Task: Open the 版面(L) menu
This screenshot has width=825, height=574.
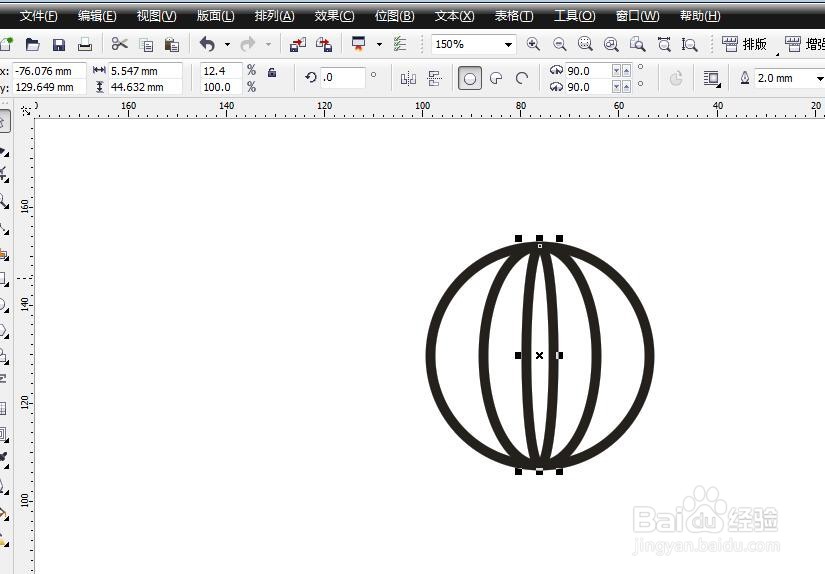Action: pyautogui.click(x=216, y=16)
